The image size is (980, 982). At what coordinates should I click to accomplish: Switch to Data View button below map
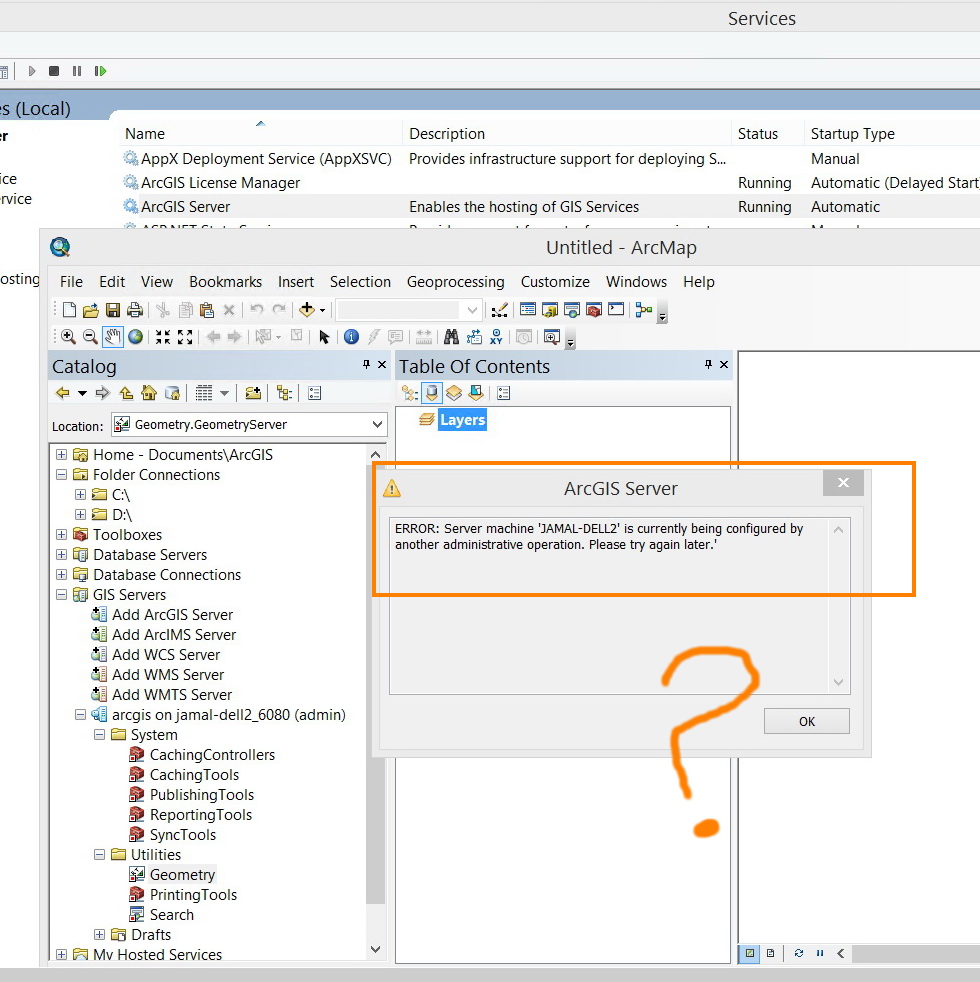pos(750,953)
